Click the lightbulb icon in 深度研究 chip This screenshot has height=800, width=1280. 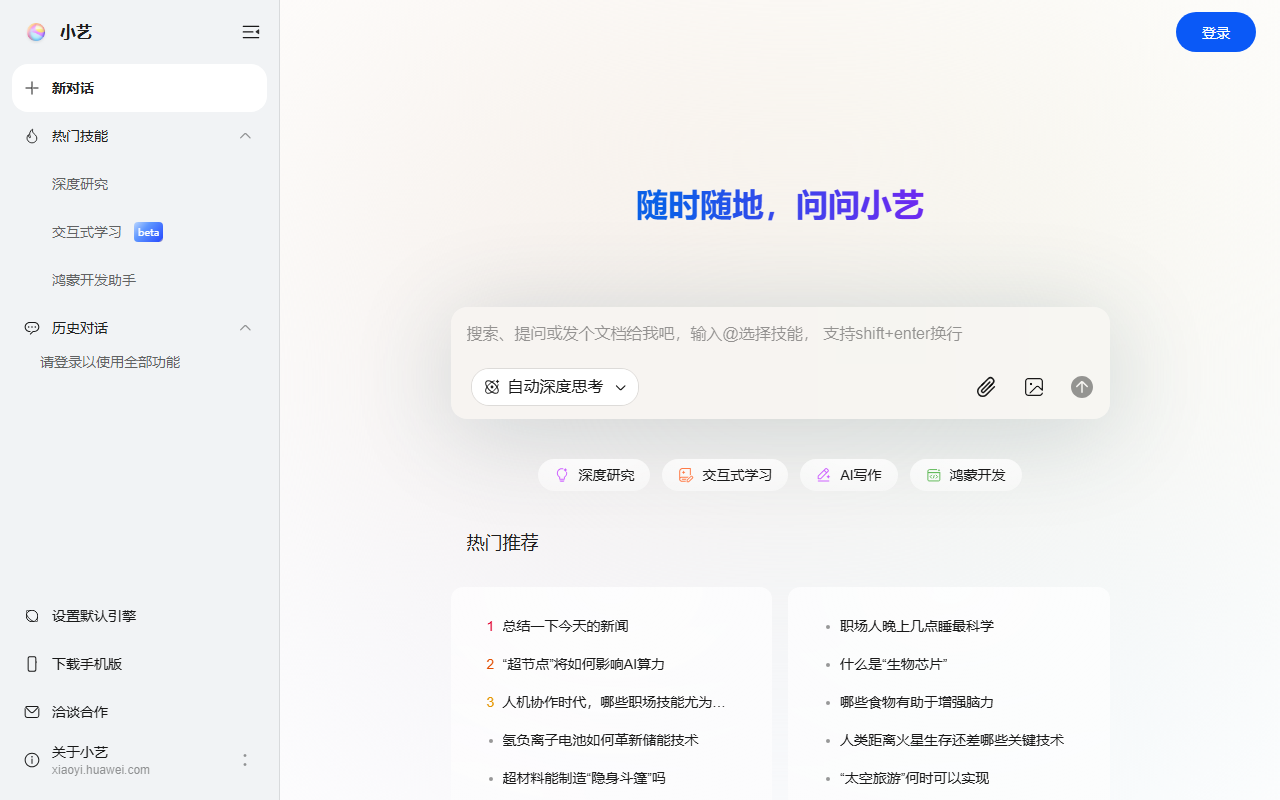[562, 475]
